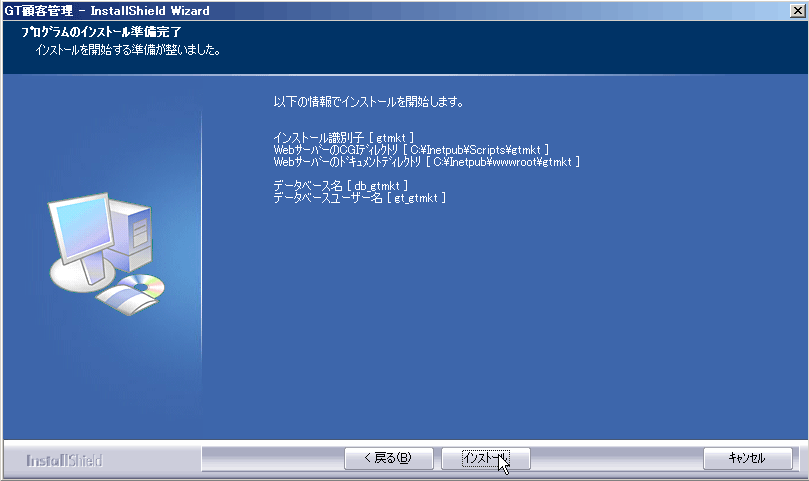The width and height of the screenshot is (809, 481).
Task: Click the インストールを開始する準備が整いました subtitle
Action: (x=128, y=50)
